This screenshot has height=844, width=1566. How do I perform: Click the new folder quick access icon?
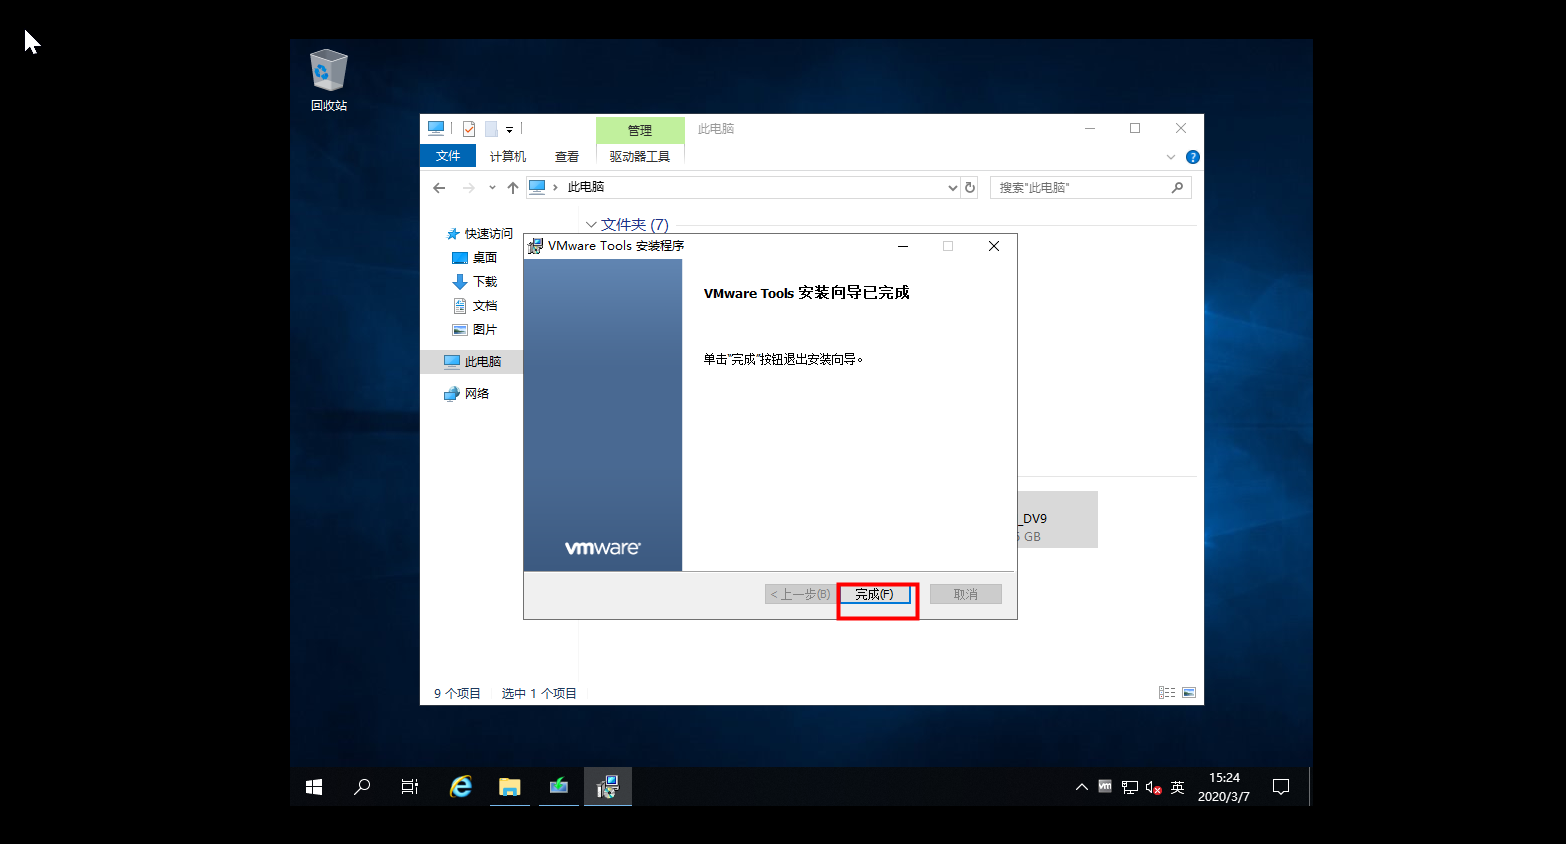[491, 129]
